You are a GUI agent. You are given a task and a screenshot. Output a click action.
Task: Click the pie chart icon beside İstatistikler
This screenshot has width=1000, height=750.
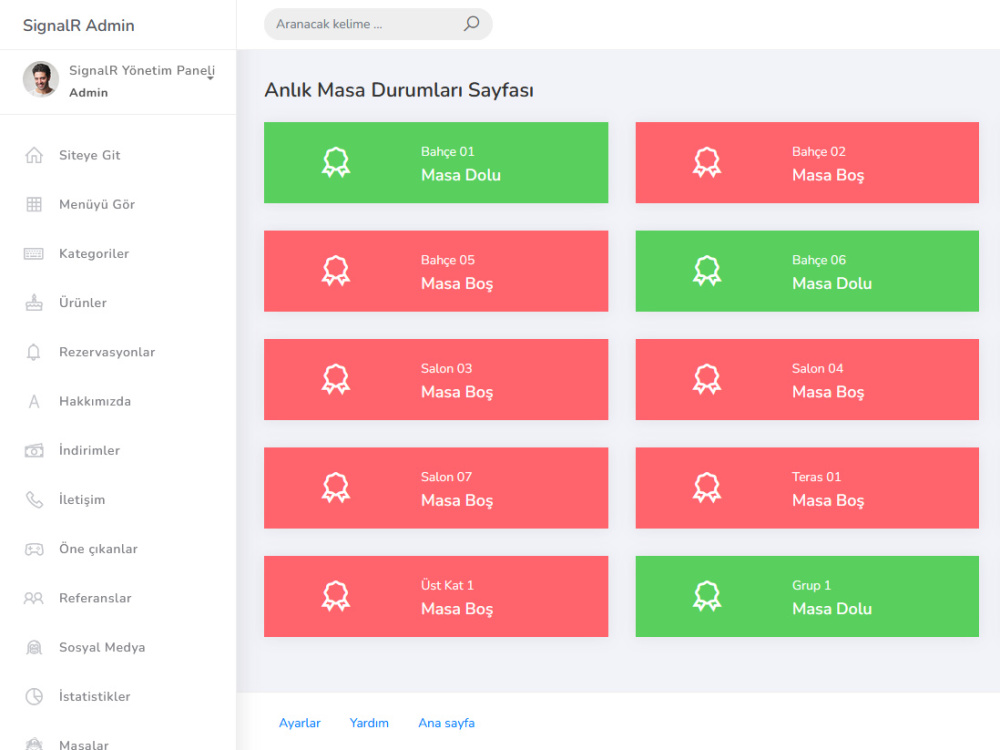click(x=34, y=696)
